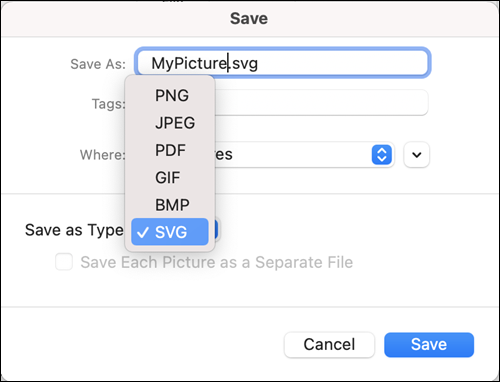500x382 pixels.
Task: Click the Tags: label
Action: point(109,104)
